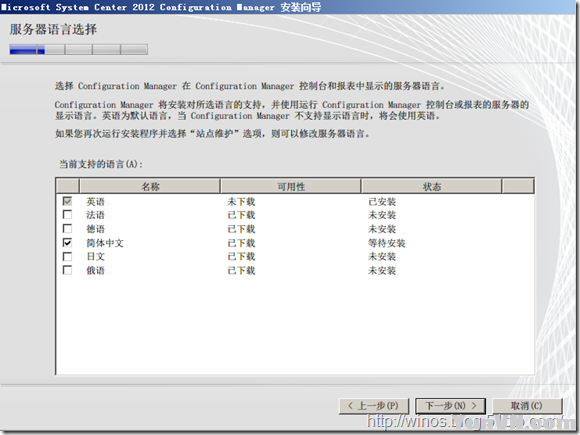
Task: Click 等待安装 status for 简体中文
Action: (387, 243)
